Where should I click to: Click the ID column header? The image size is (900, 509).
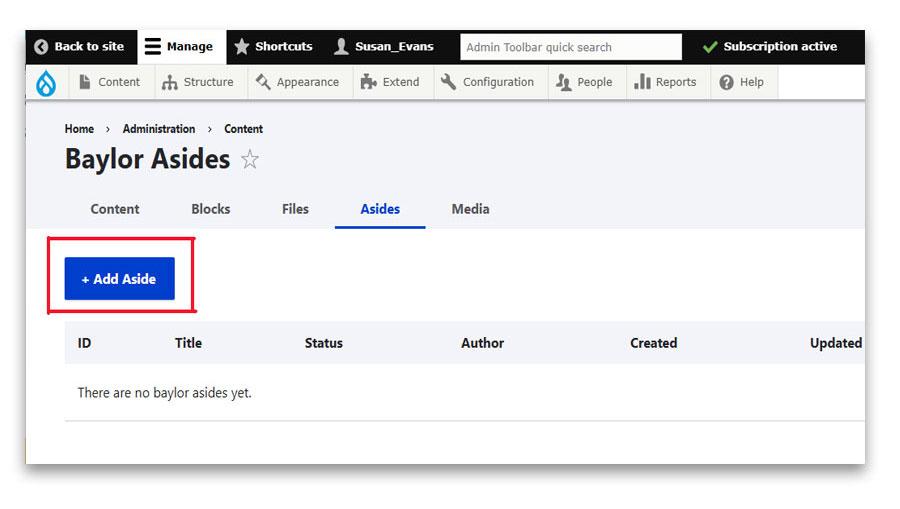(x=84, y=343)
